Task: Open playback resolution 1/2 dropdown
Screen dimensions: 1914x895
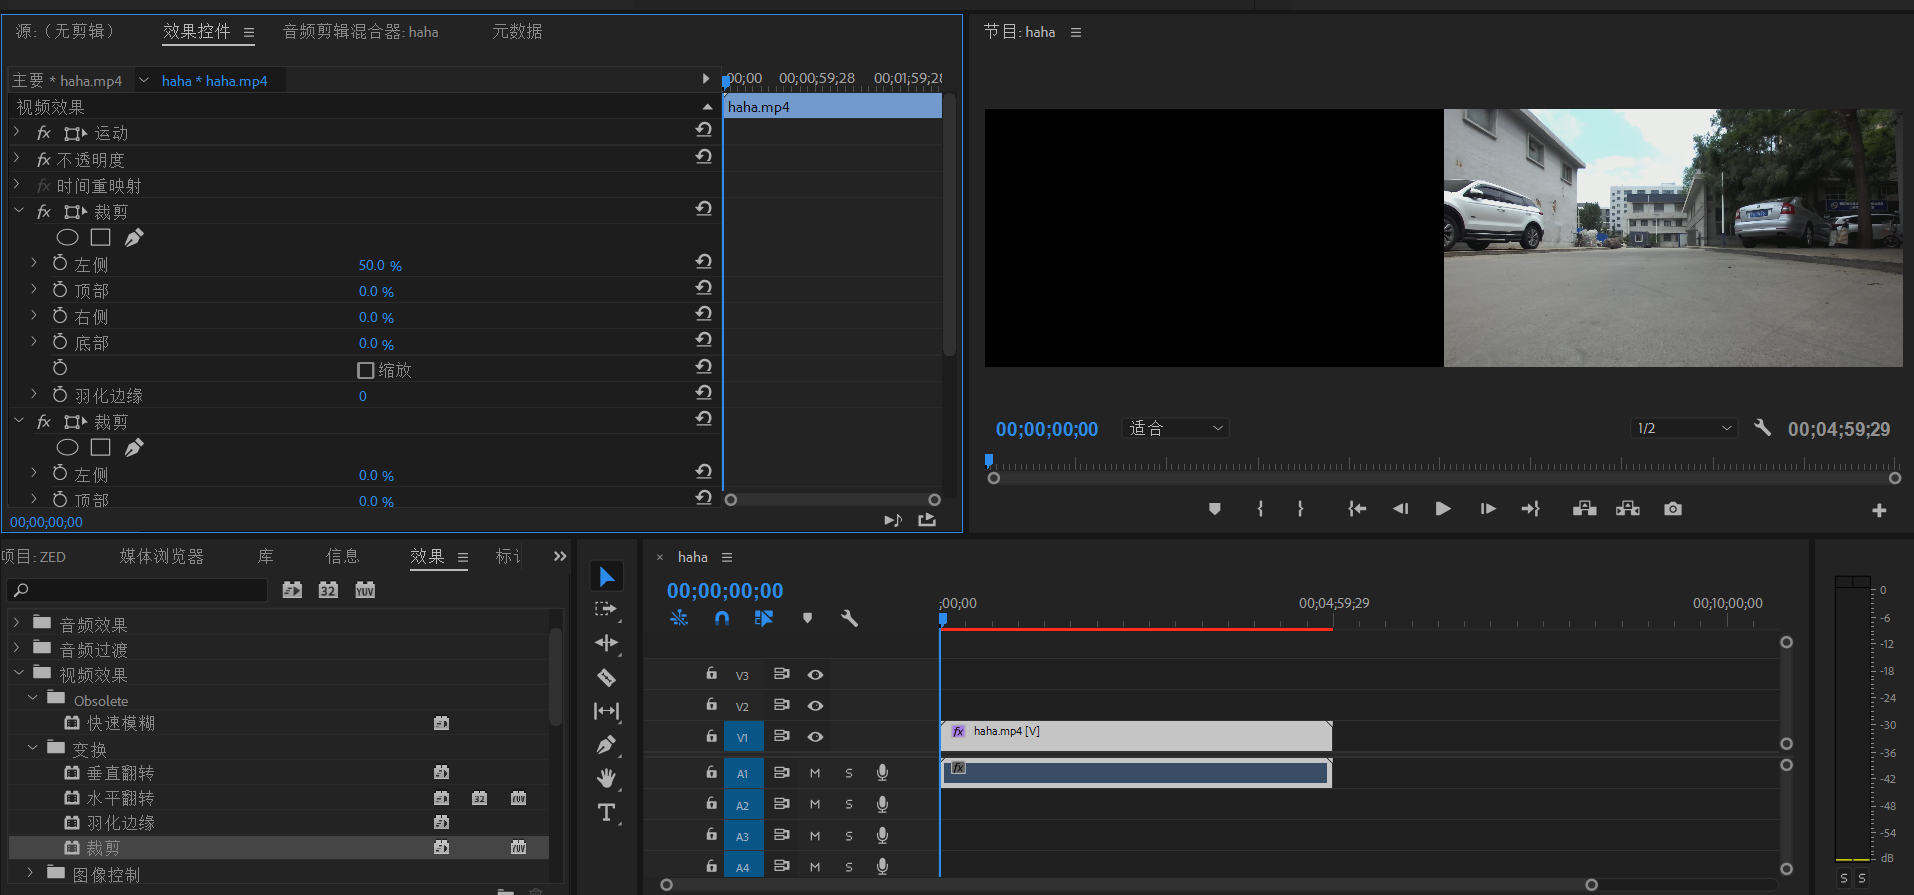Action: pos(1684,428)
